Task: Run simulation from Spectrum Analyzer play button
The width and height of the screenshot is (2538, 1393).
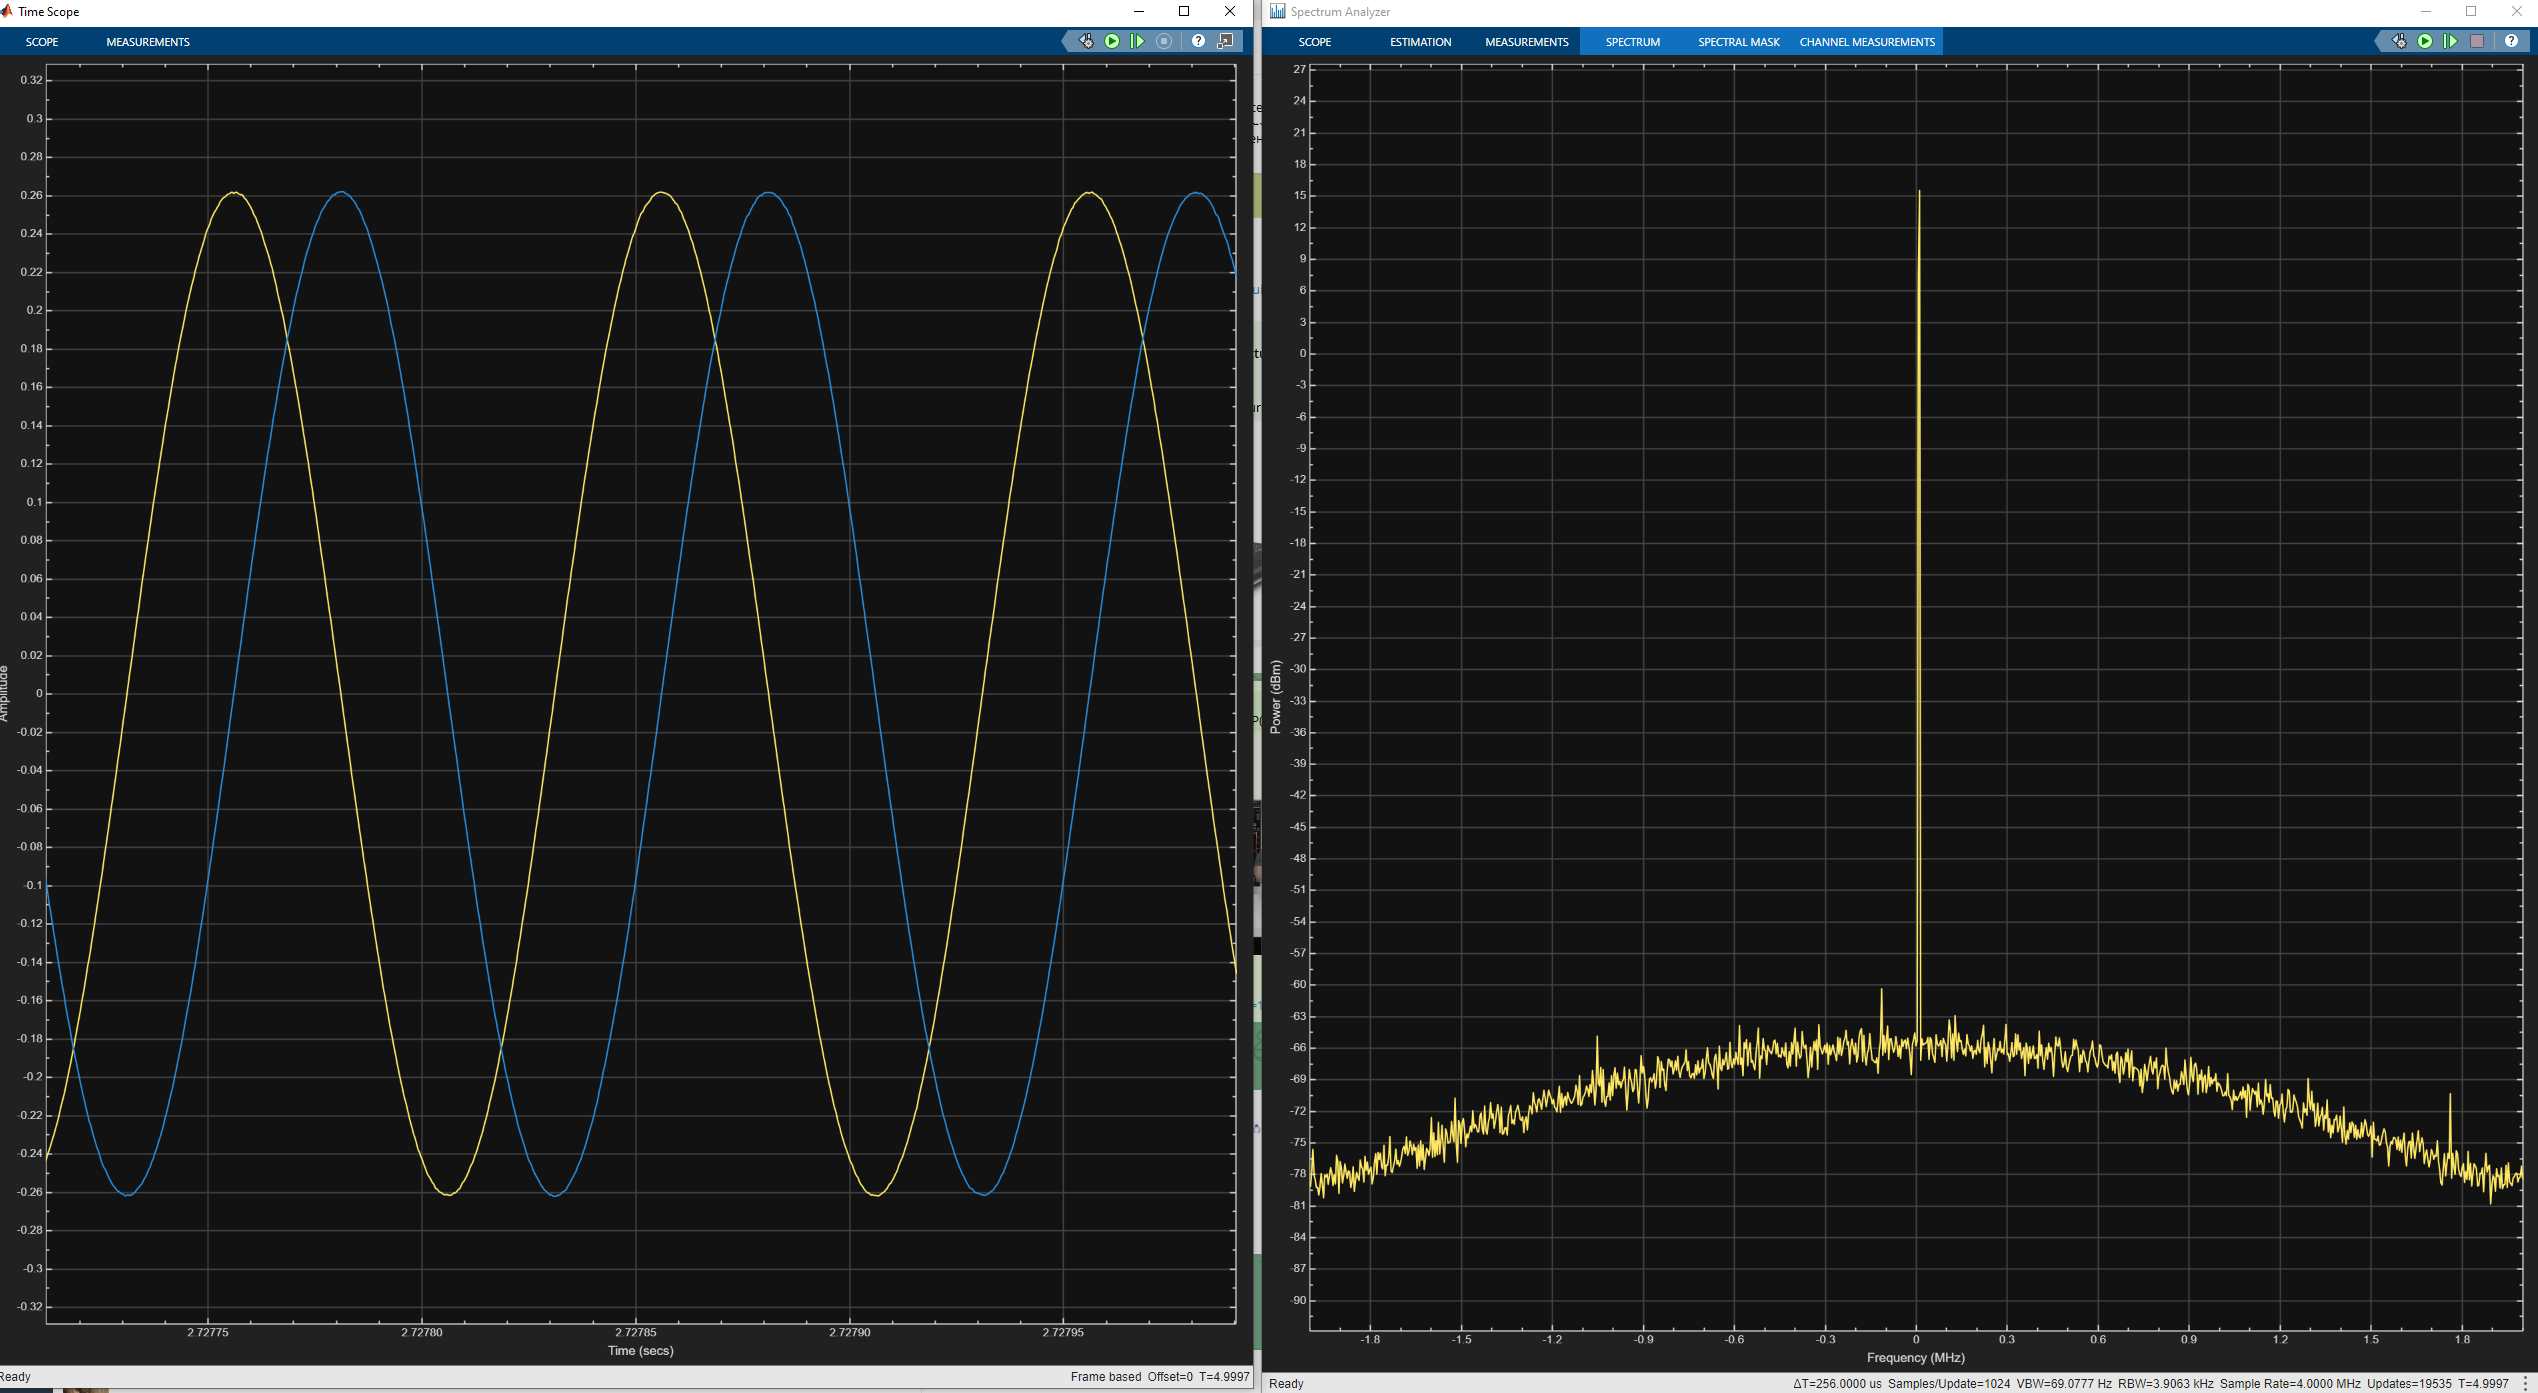Action: point(2425,41)
